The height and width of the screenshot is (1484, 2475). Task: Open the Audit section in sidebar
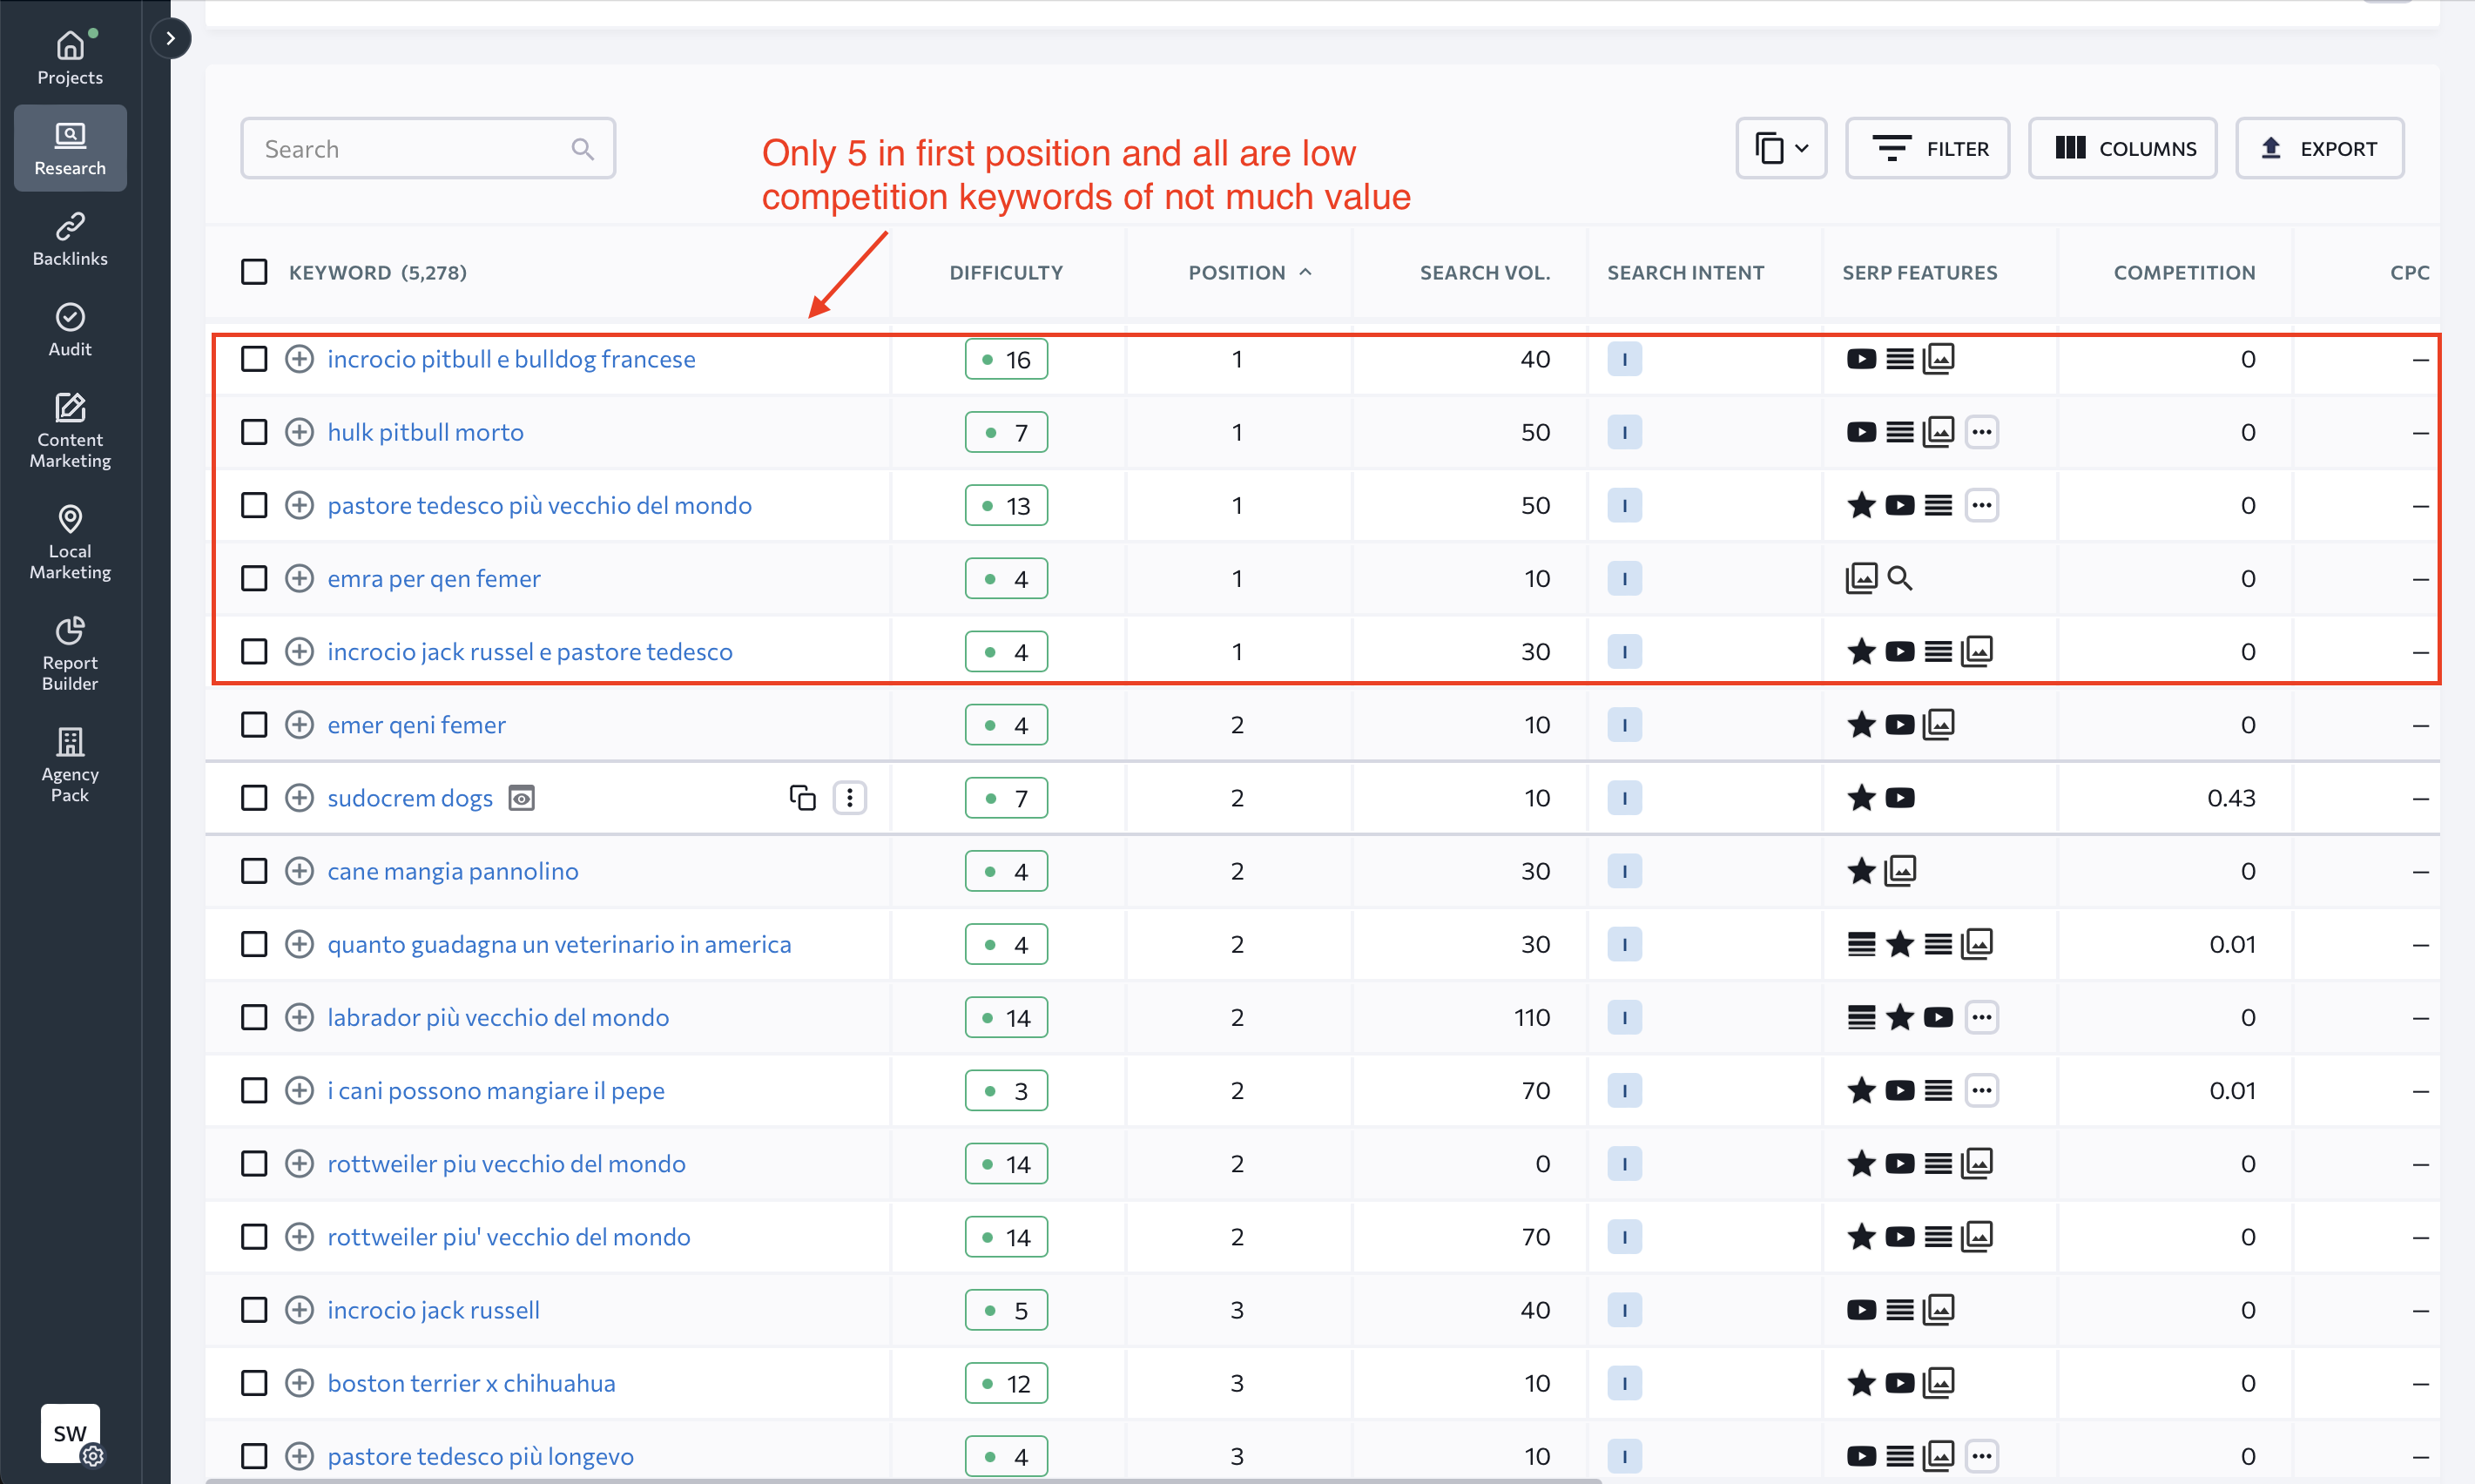pyautogui.click(x=70, y=330)
